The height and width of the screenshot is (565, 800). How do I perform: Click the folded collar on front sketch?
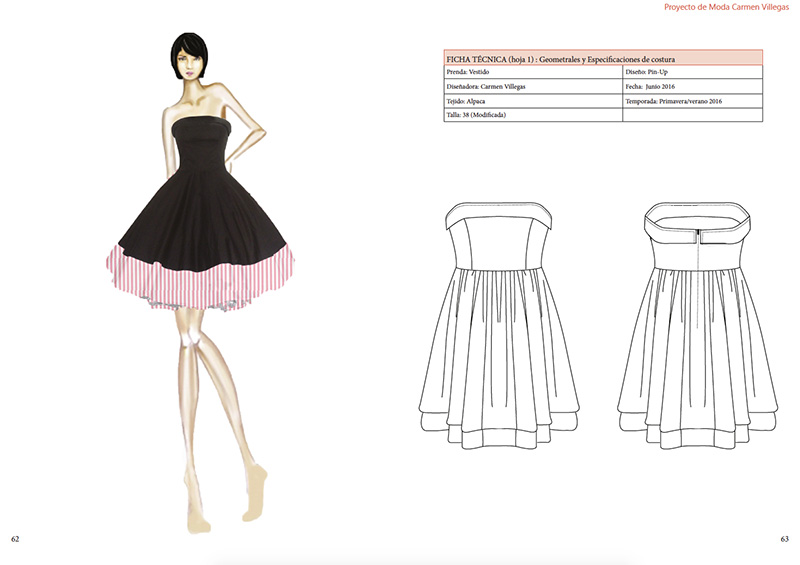(497, 215)
